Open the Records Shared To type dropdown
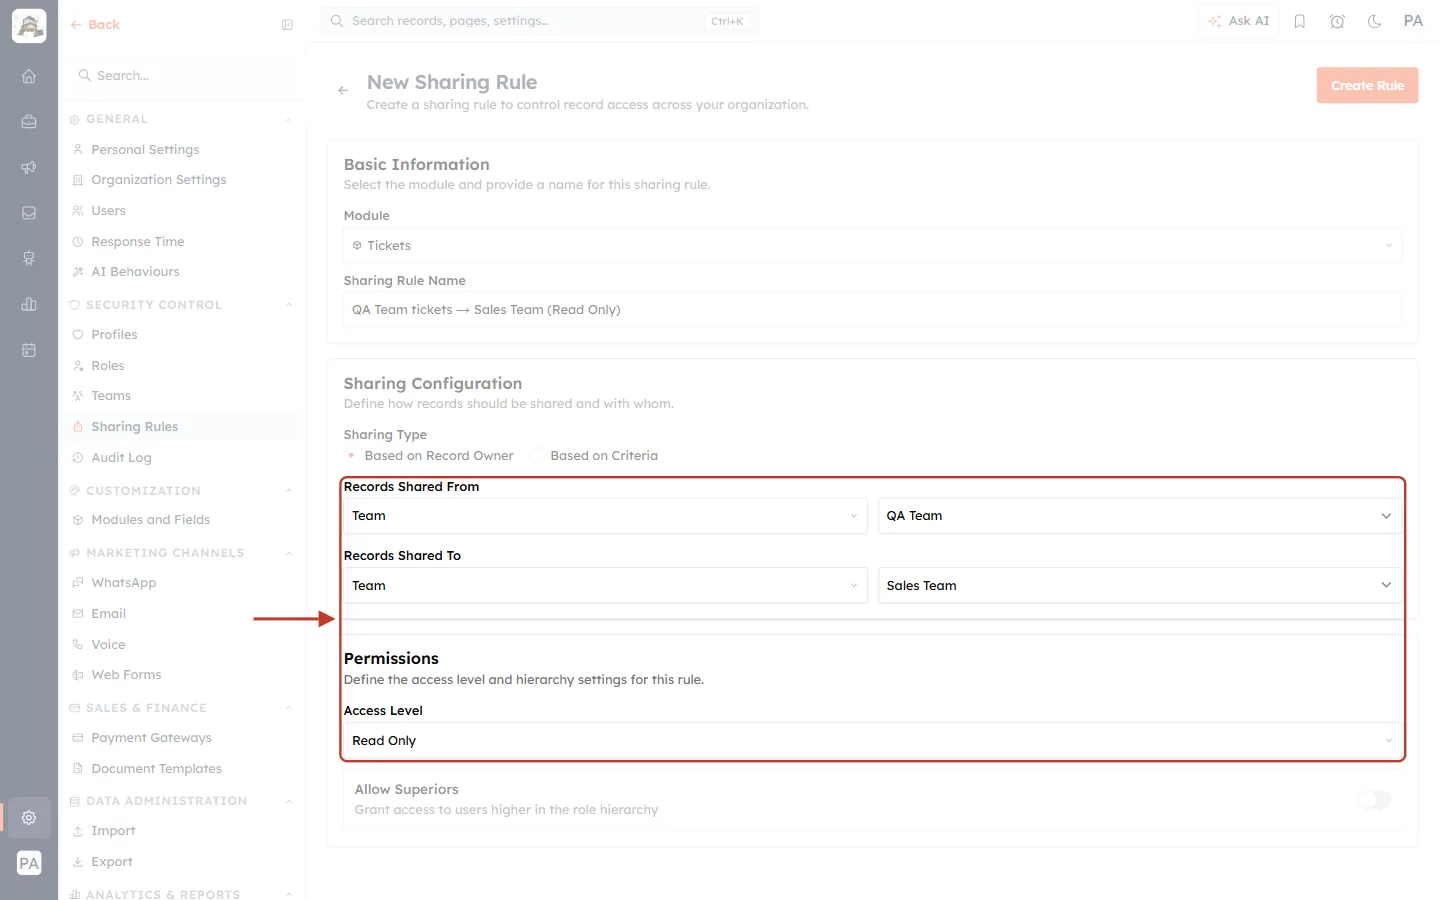1440x900 pixels. pos(605,586)
